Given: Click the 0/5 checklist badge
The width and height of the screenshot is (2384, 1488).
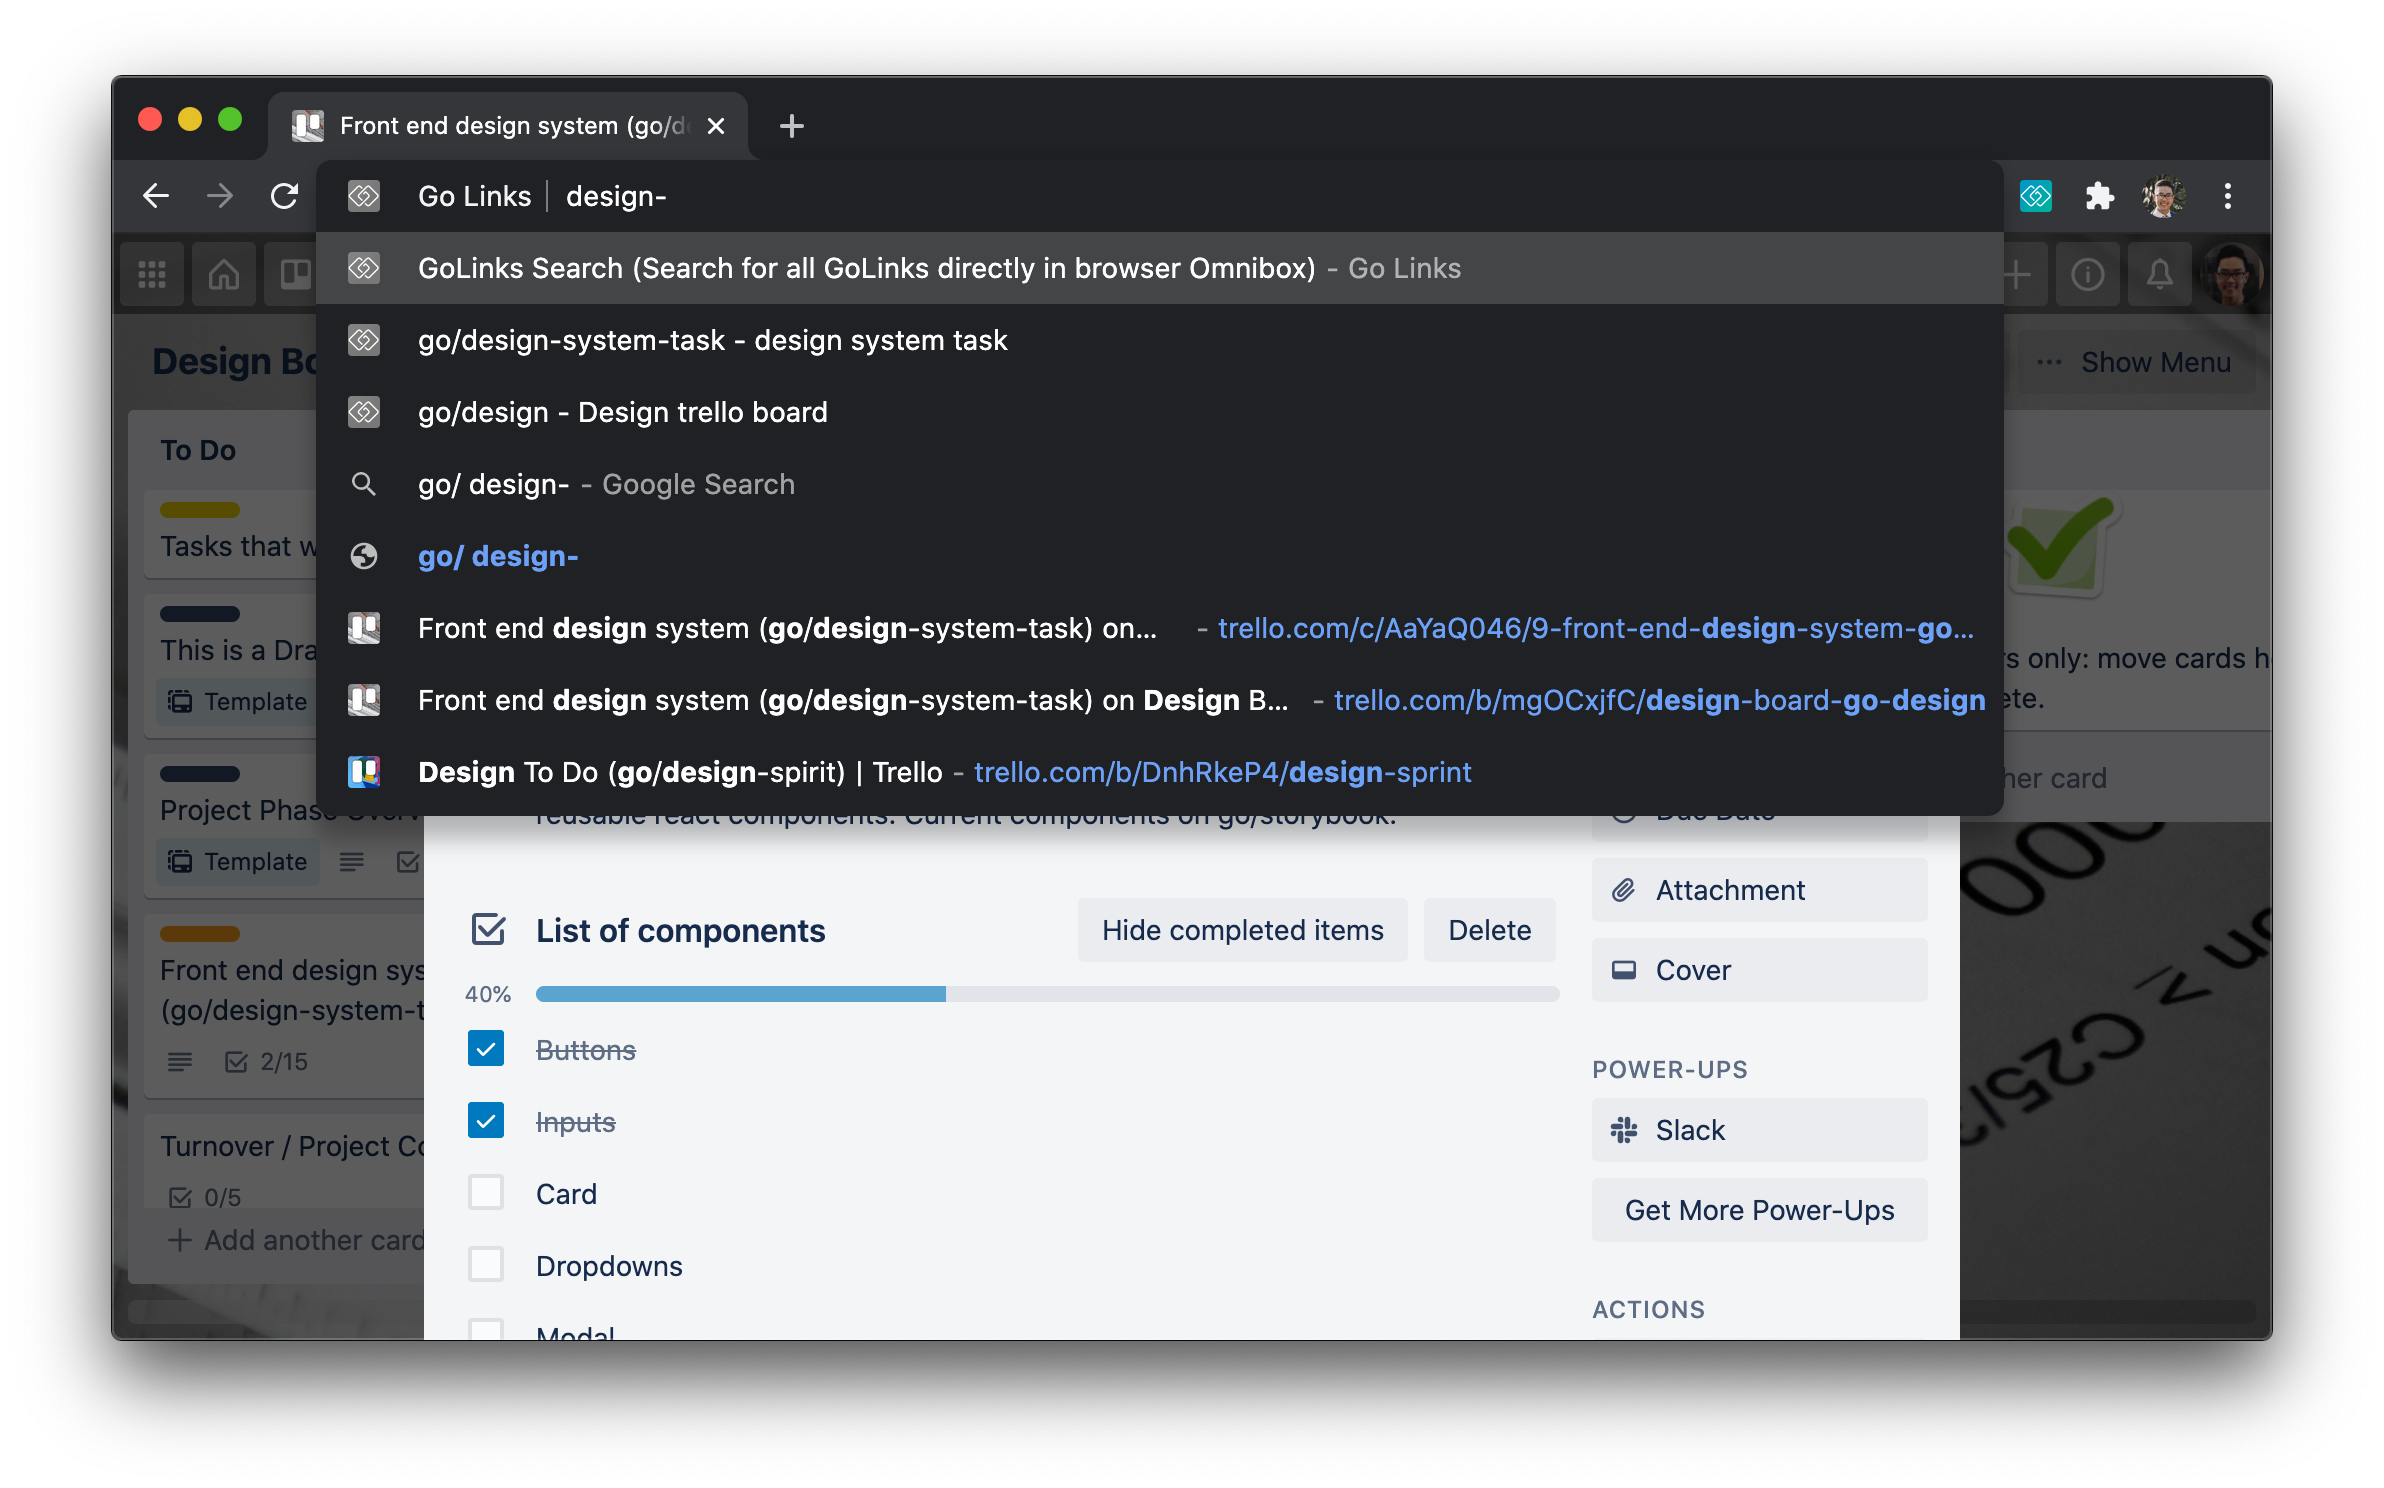Looking at the screenshot, I should 206,1198.
